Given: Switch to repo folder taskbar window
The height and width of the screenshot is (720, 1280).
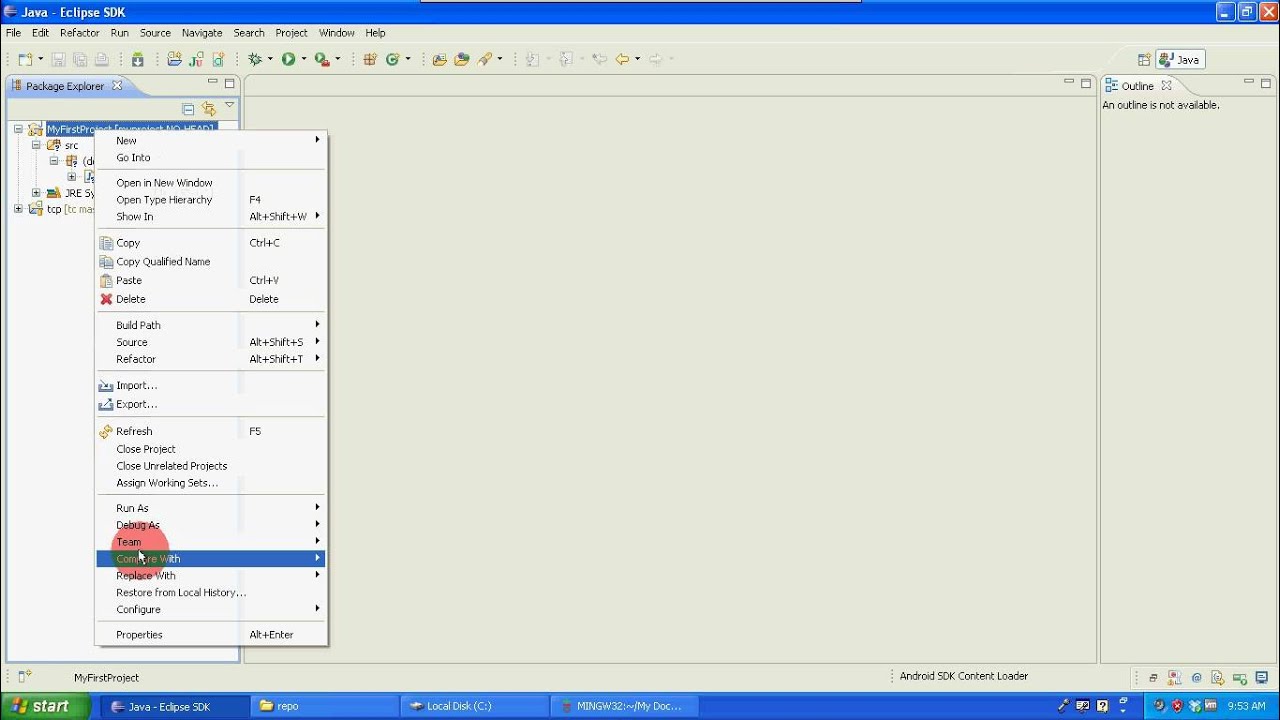Looking at the screenshot, I should [x=324, y=706].
